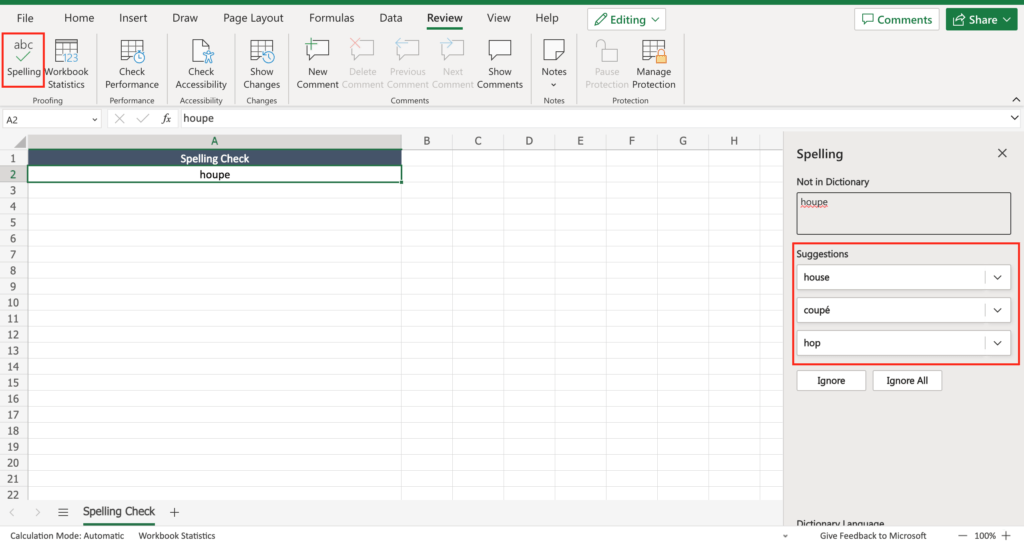The height and width of the screenshot is (544, 1024).
Task: Select column D header
Action: (x=529, y=141)
